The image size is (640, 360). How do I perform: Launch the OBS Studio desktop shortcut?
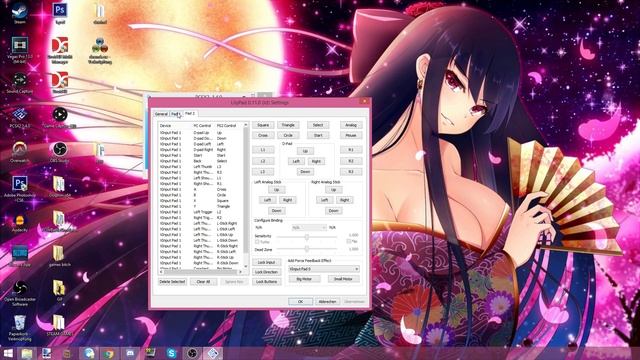click(x=60, y=152)
